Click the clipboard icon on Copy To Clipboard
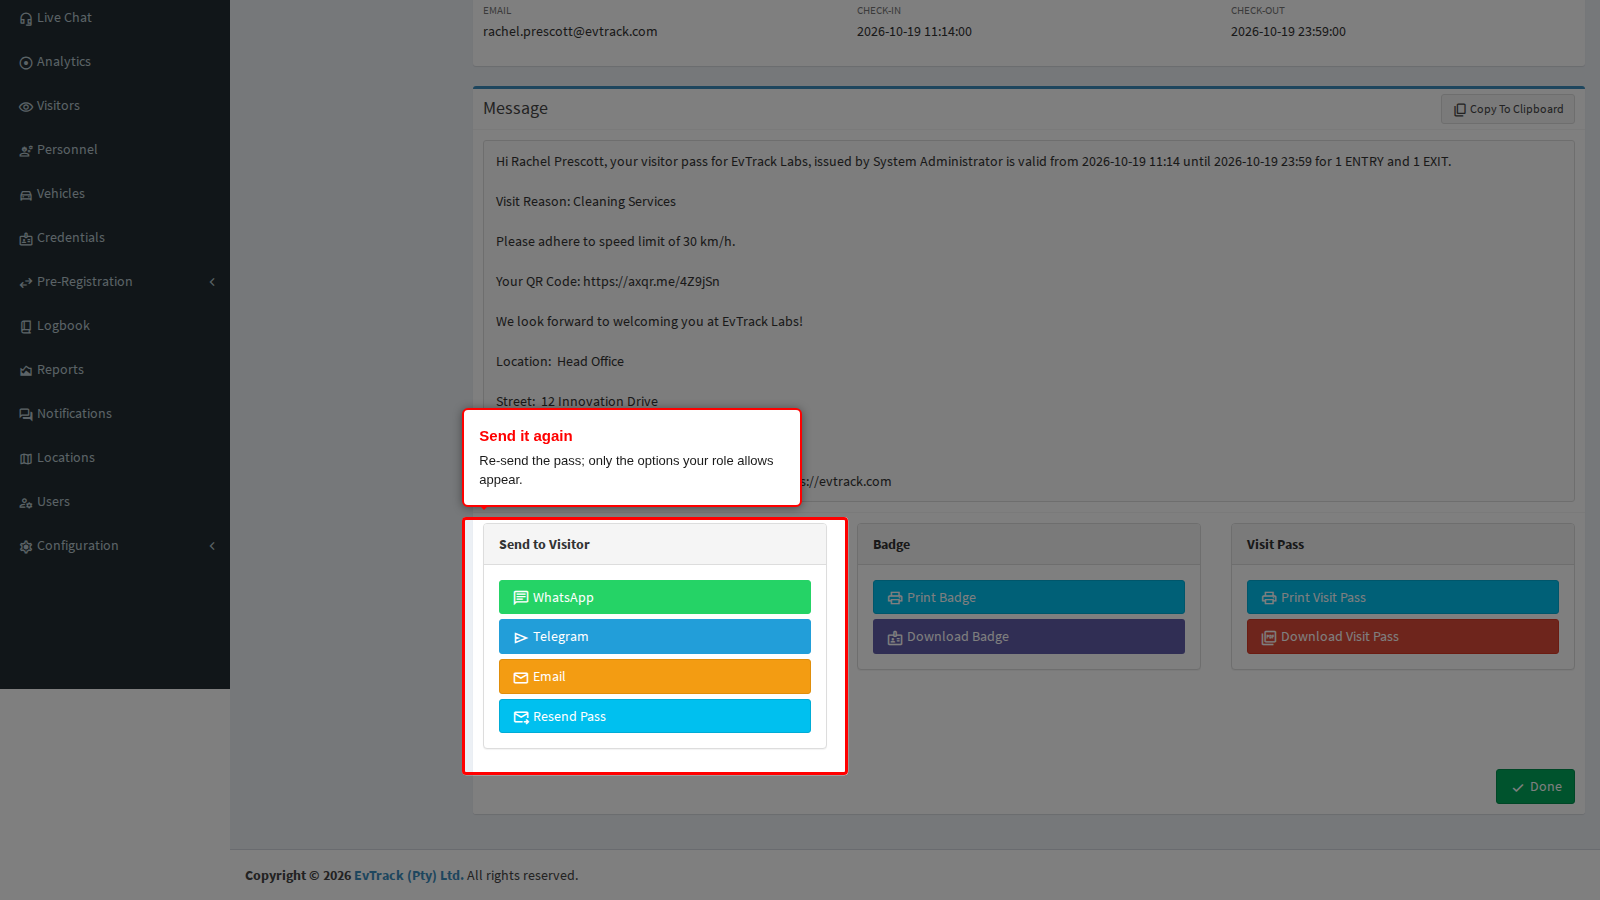 coord(1460,110)
